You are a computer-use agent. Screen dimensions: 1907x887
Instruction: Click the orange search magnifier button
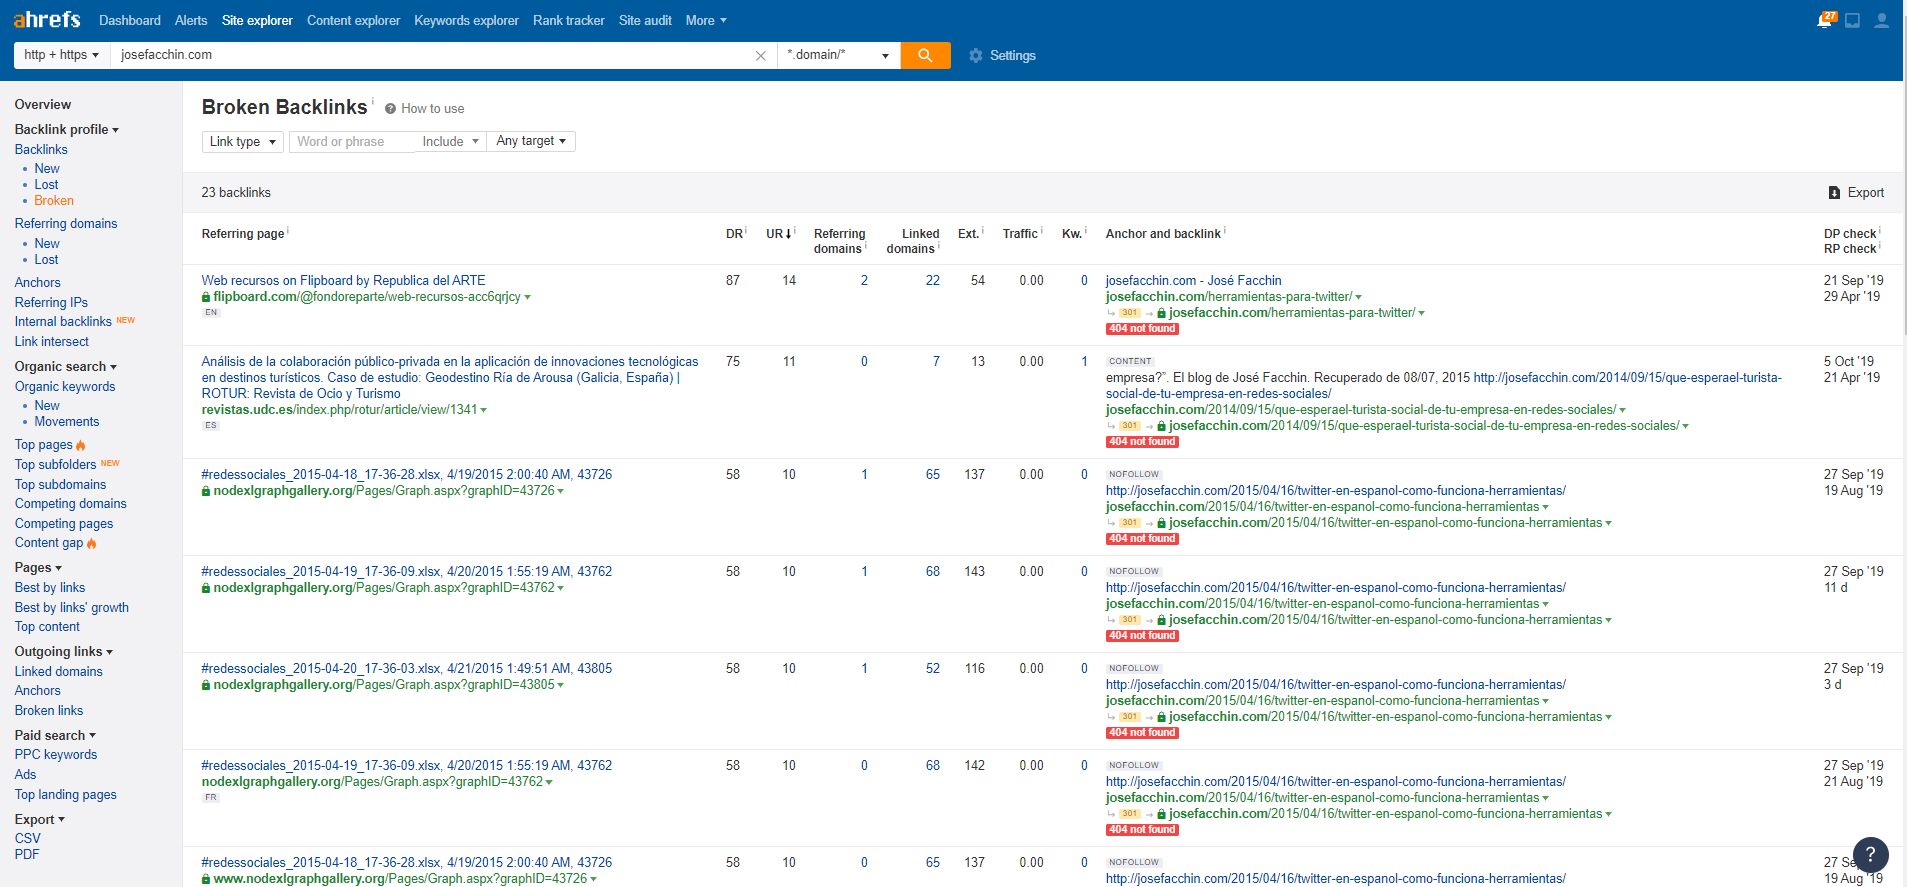[x=925, y=55]
